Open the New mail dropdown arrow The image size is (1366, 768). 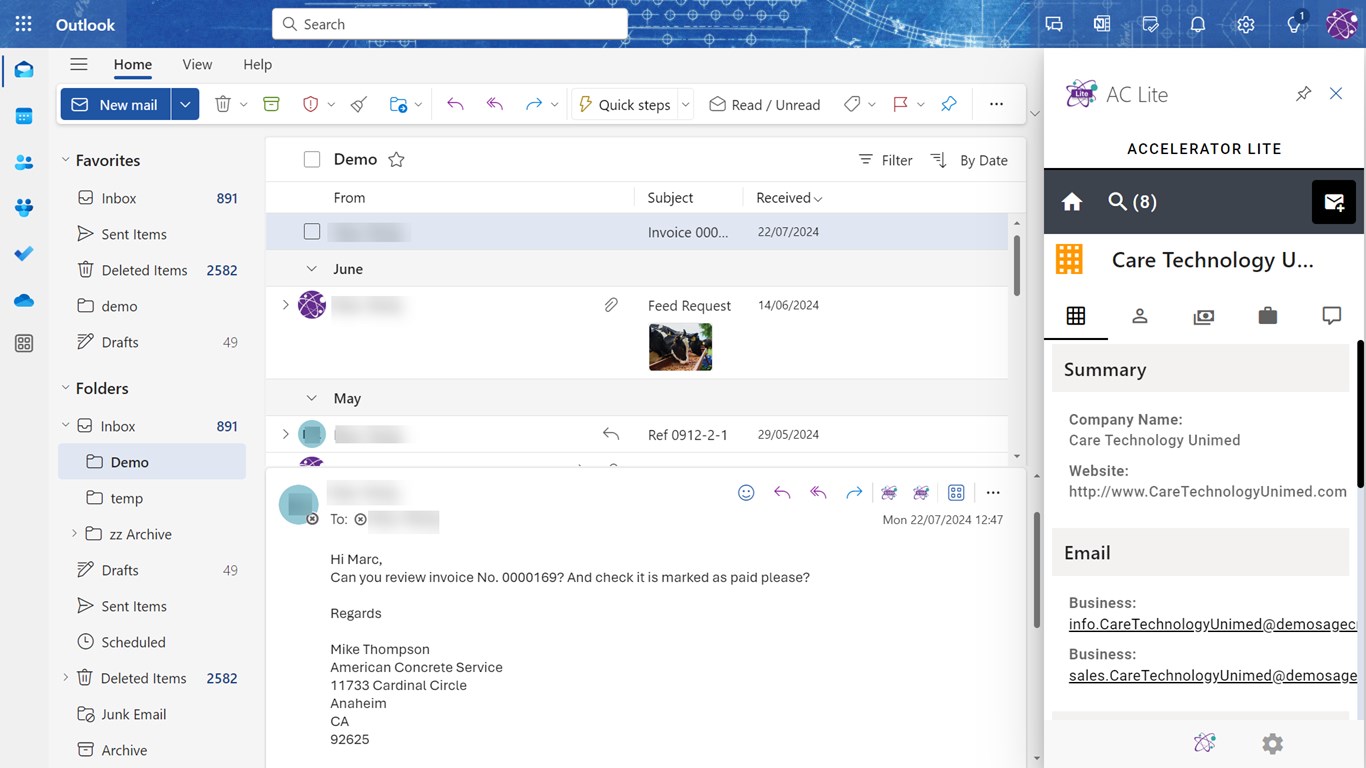185,104
